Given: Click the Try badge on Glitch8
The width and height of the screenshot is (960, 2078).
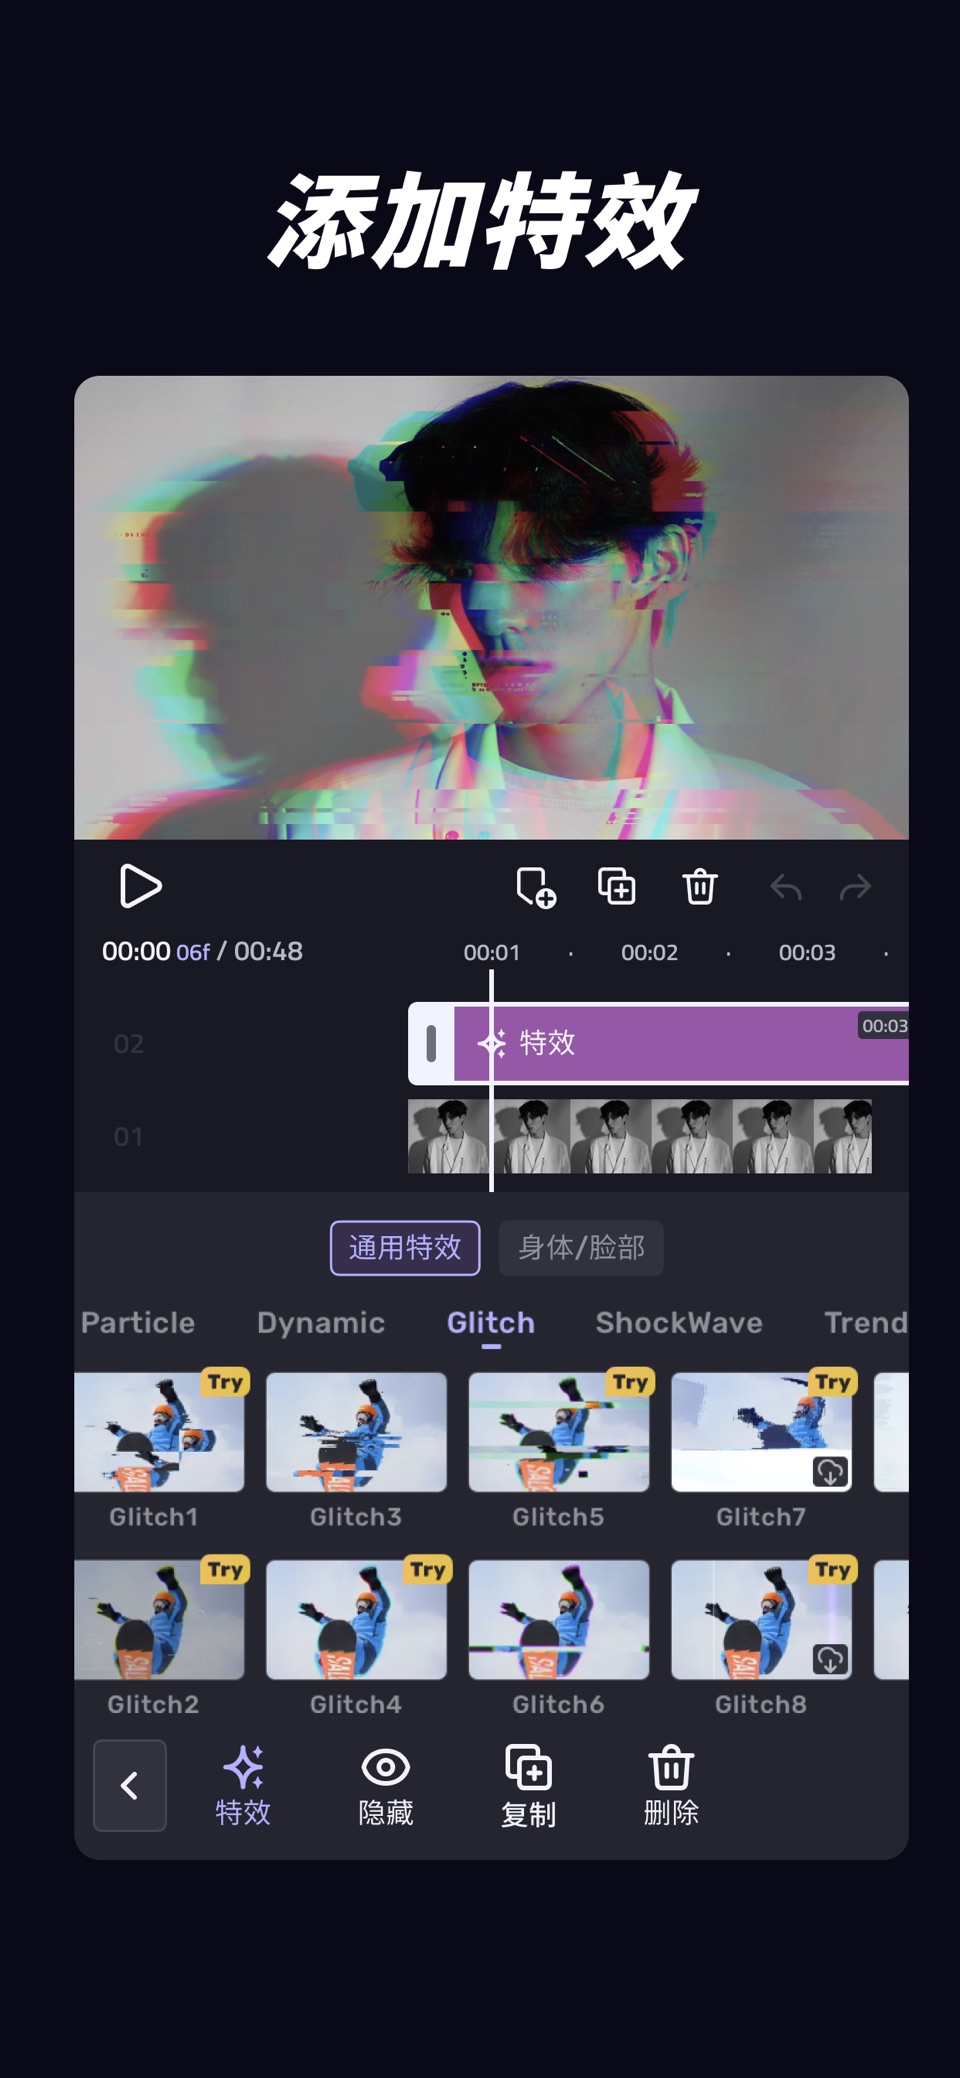Looking at the screenshot, I should pos(833,1569).
